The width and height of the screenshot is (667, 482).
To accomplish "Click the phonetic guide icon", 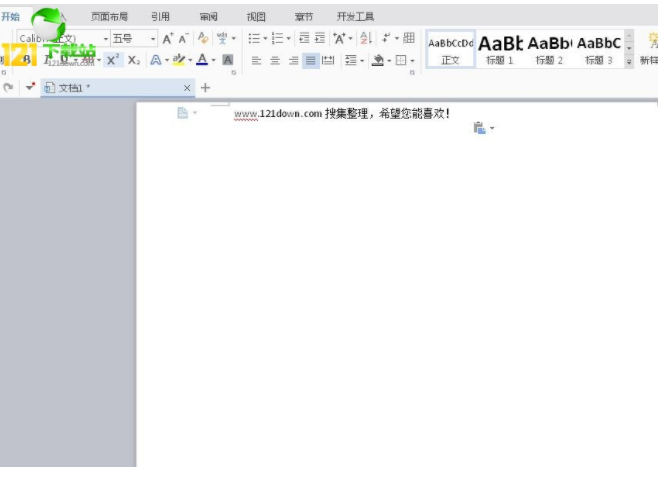I will click(x=222, y=38).
